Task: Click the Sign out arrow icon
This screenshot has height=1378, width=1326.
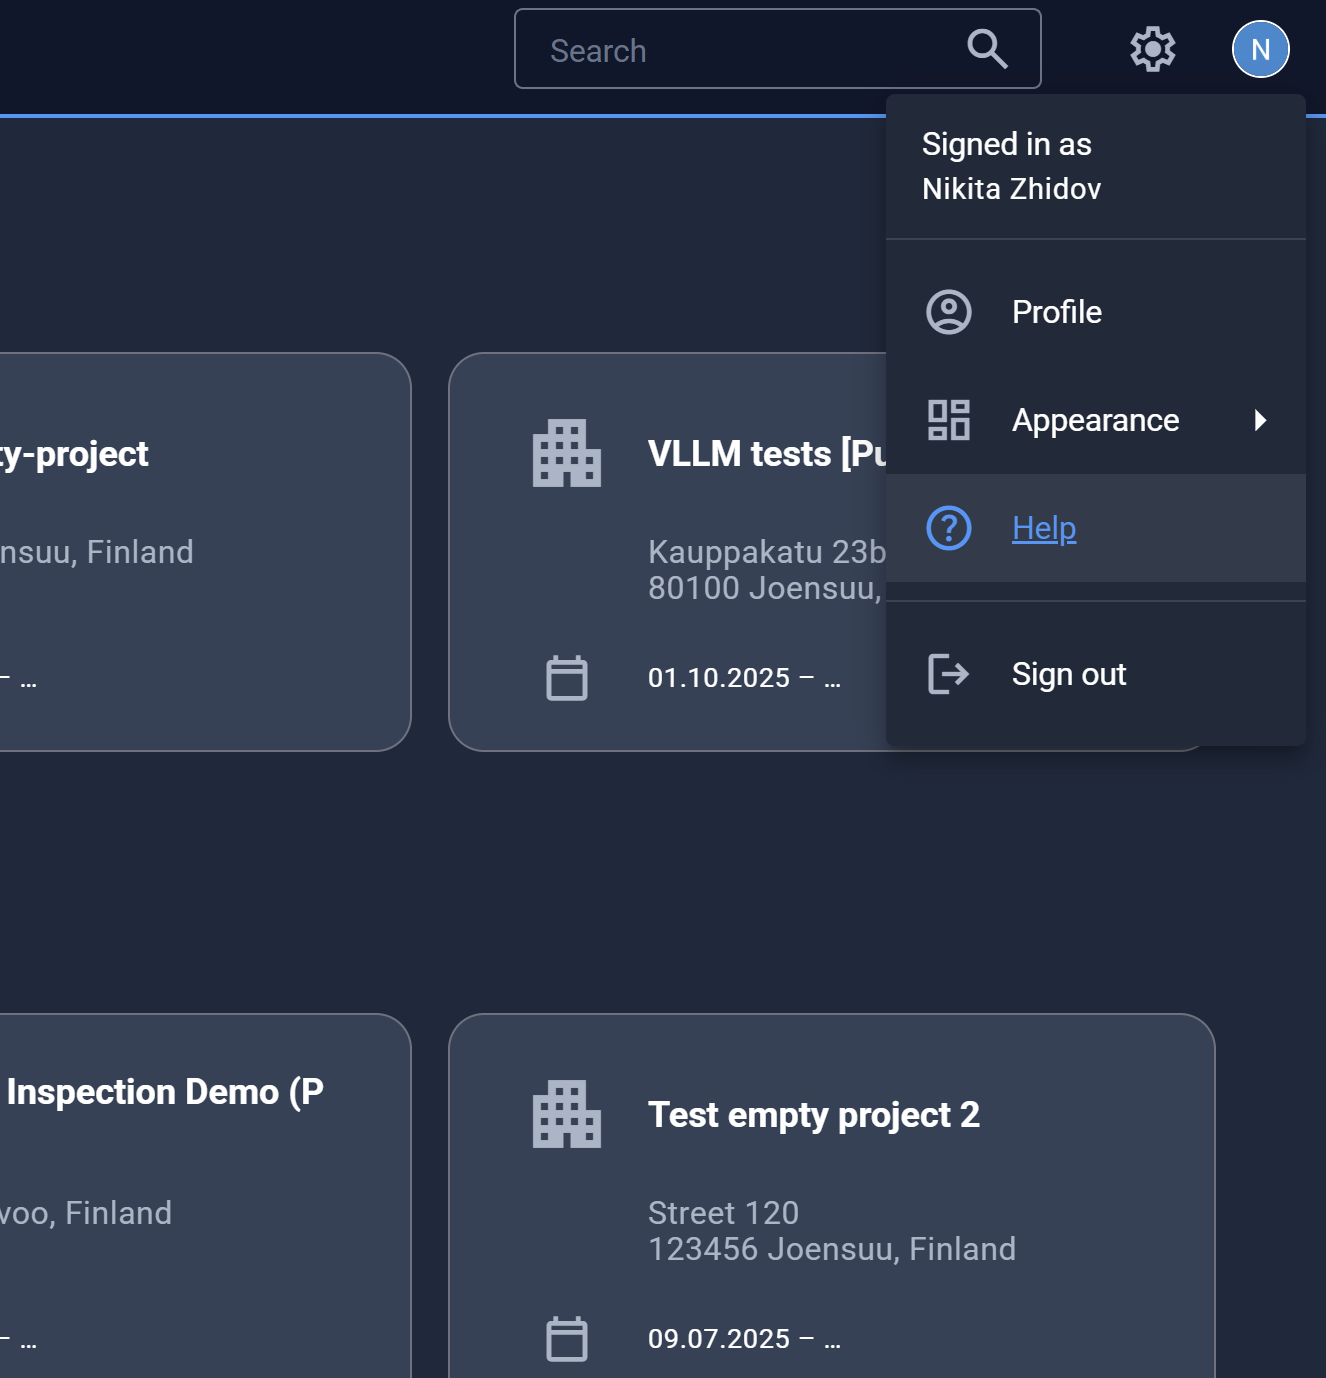Action: pyautogui.click(x=948, y=674)
